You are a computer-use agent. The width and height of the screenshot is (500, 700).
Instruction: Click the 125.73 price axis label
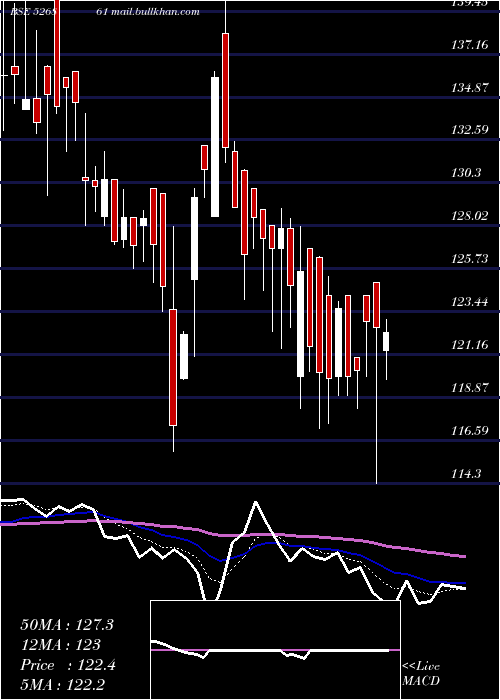pos(469,259)
